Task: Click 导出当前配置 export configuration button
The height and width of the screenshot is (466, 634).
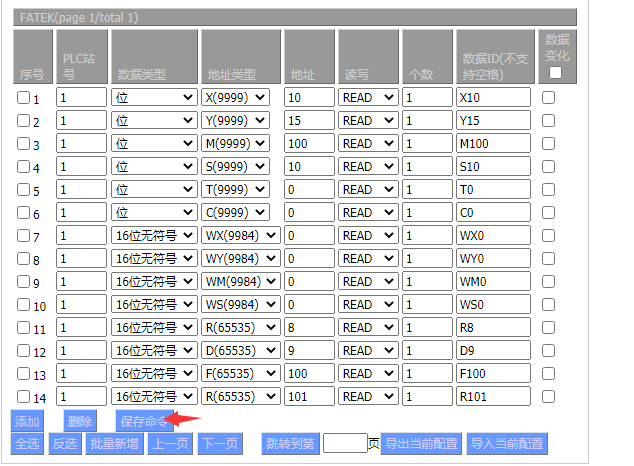Action: [421, 444]
